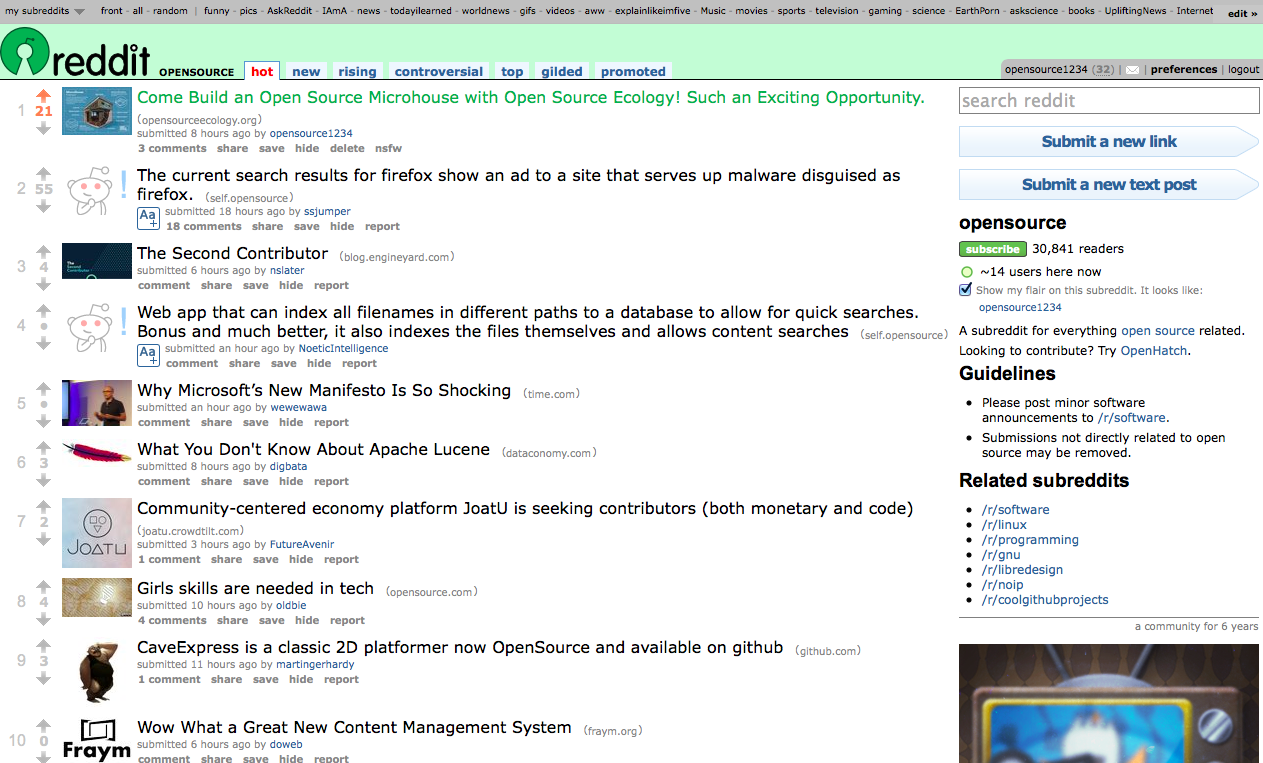Click the green subscribe button

(993, 249)
